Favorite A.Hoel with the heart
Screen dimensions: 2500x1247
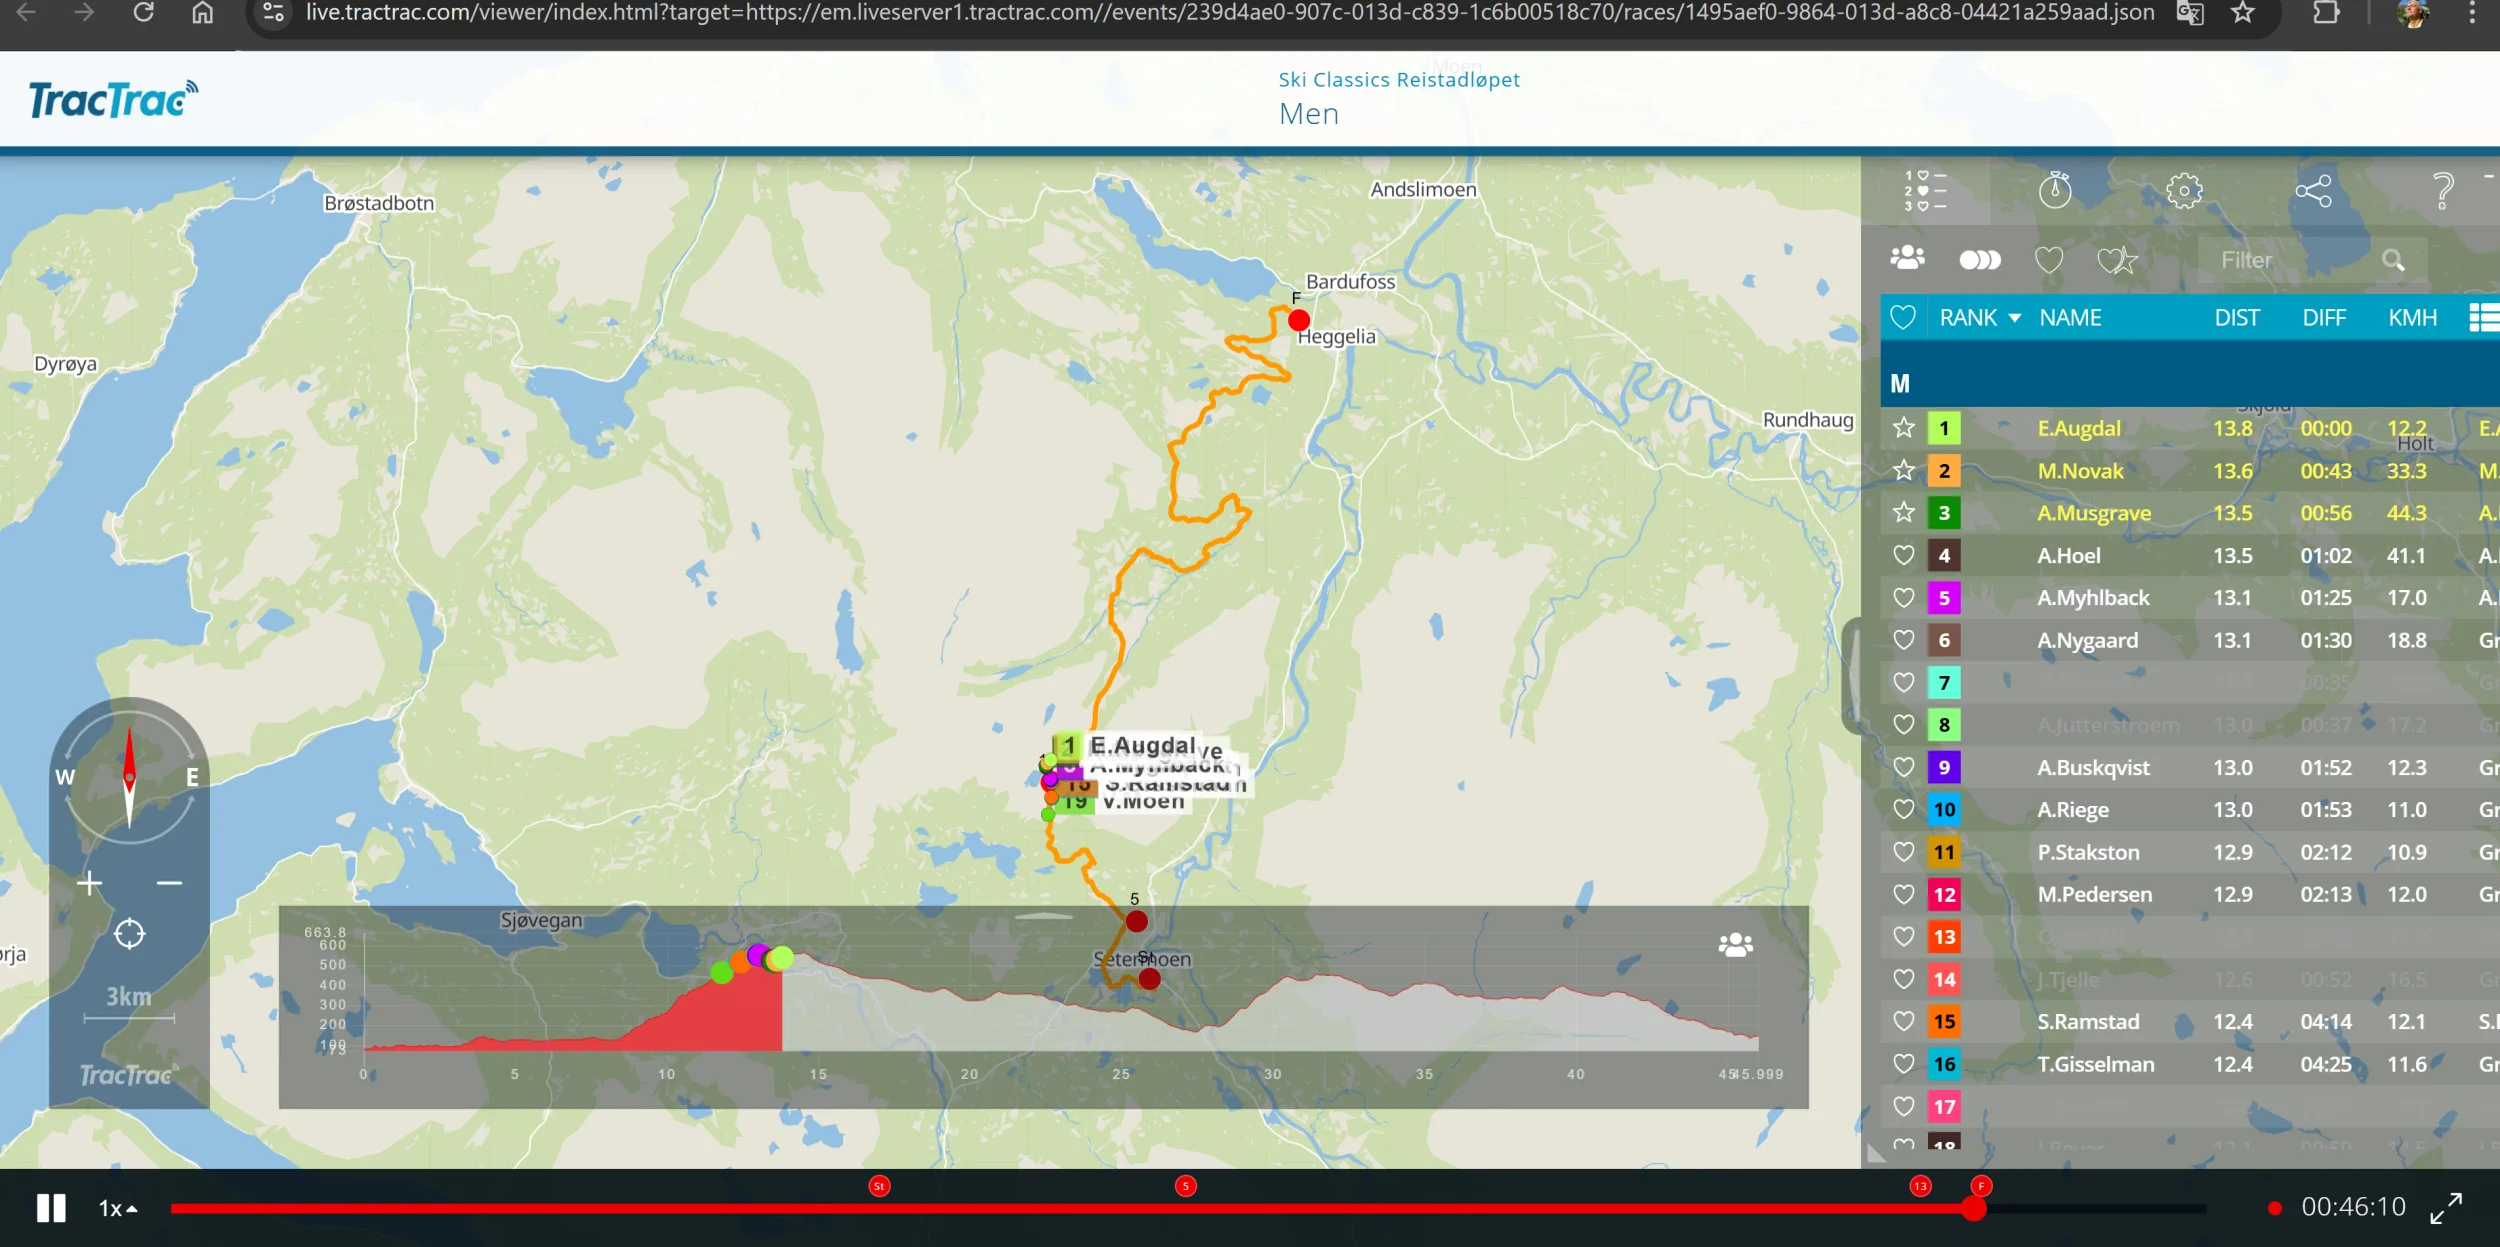tap(1903, 555)
